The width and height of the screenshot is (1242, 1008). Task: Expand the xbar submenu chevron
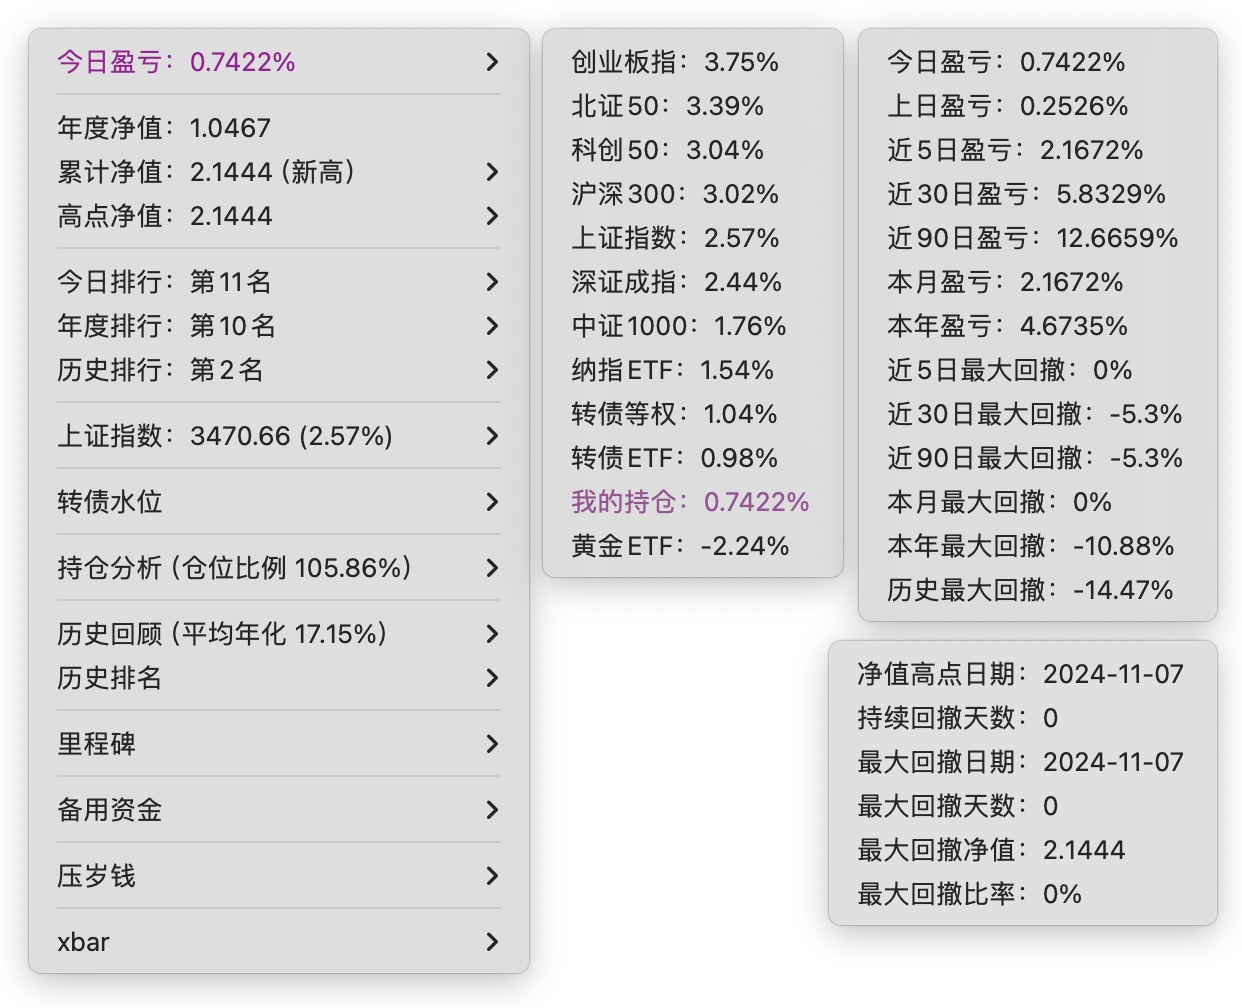491,942
